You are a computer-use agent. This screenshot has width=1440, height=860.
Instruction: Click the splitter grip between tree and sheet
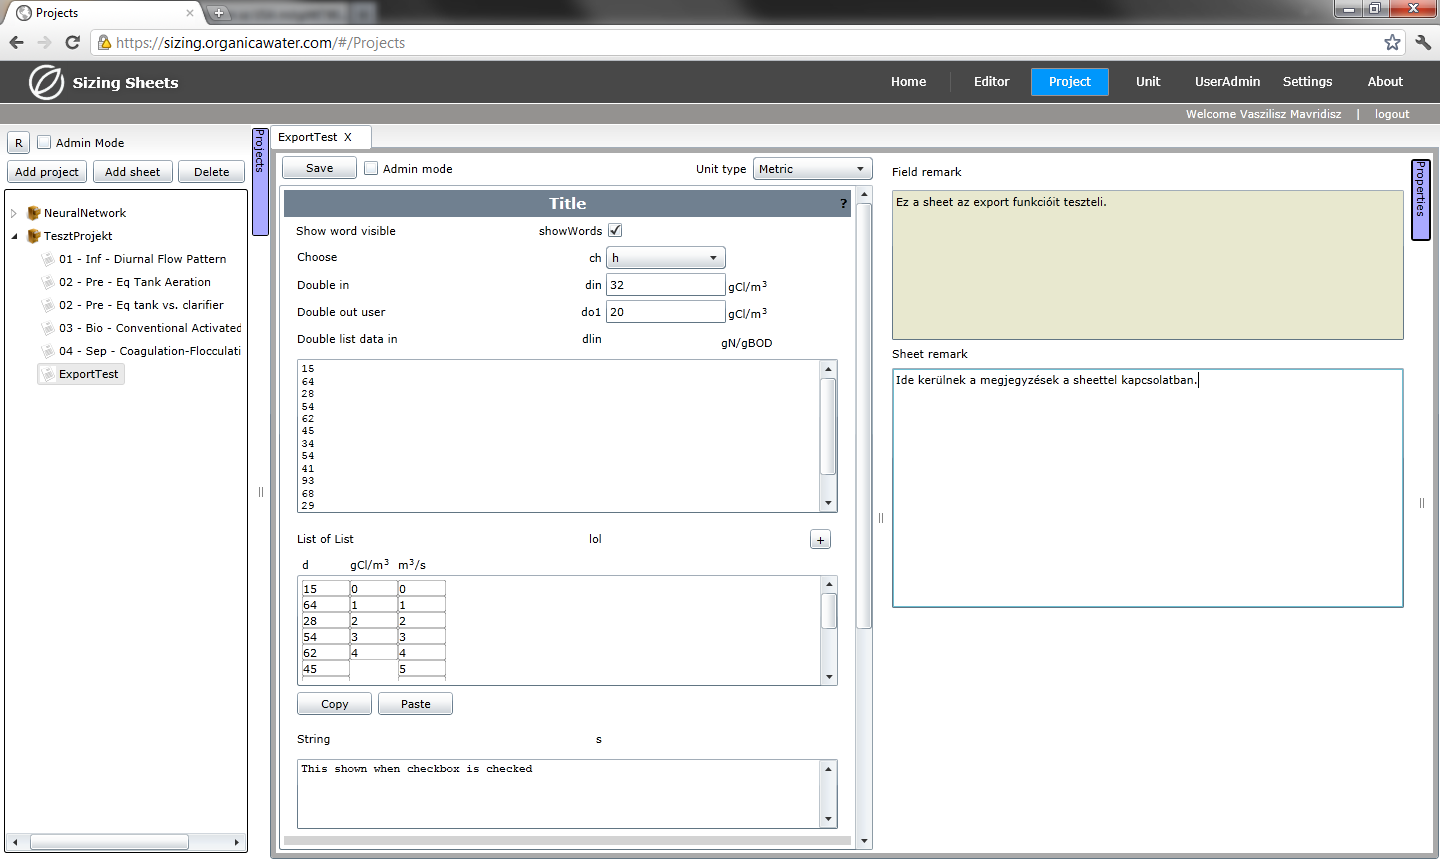261,492
